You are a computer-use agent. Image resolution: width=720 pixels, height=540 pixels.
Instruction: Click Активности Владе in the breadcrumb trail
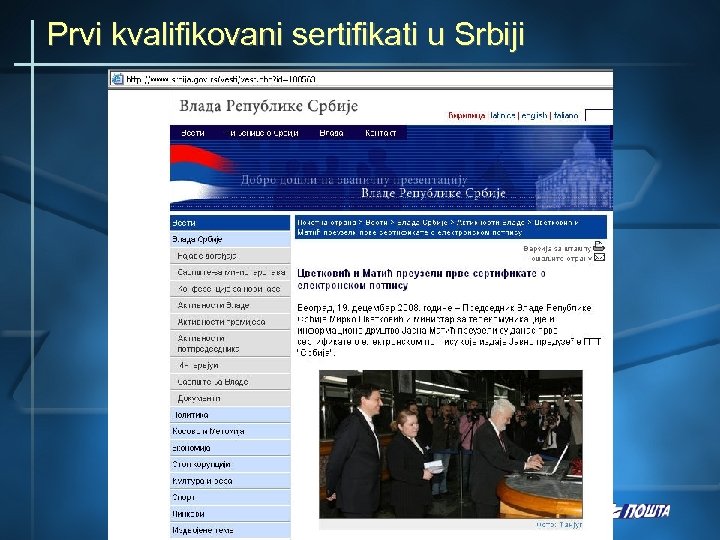(x=490, y=223)
